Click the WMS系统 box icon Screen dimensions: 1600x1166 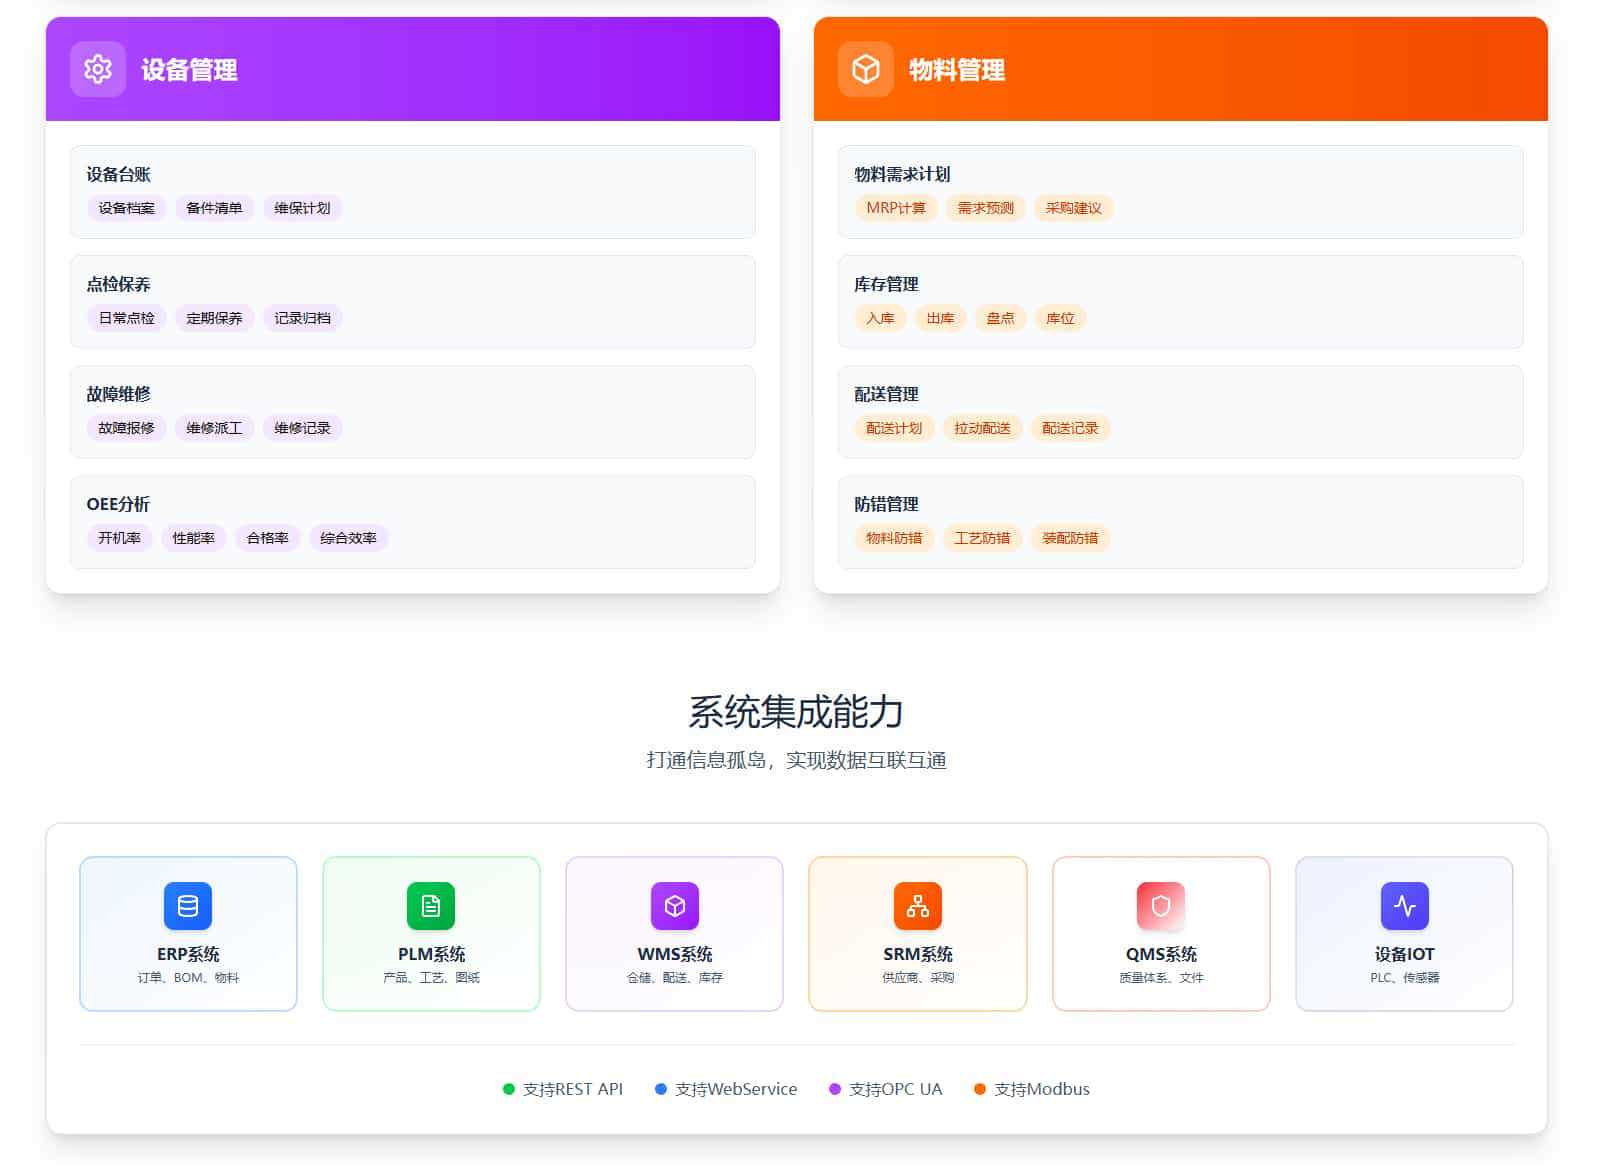675,906
